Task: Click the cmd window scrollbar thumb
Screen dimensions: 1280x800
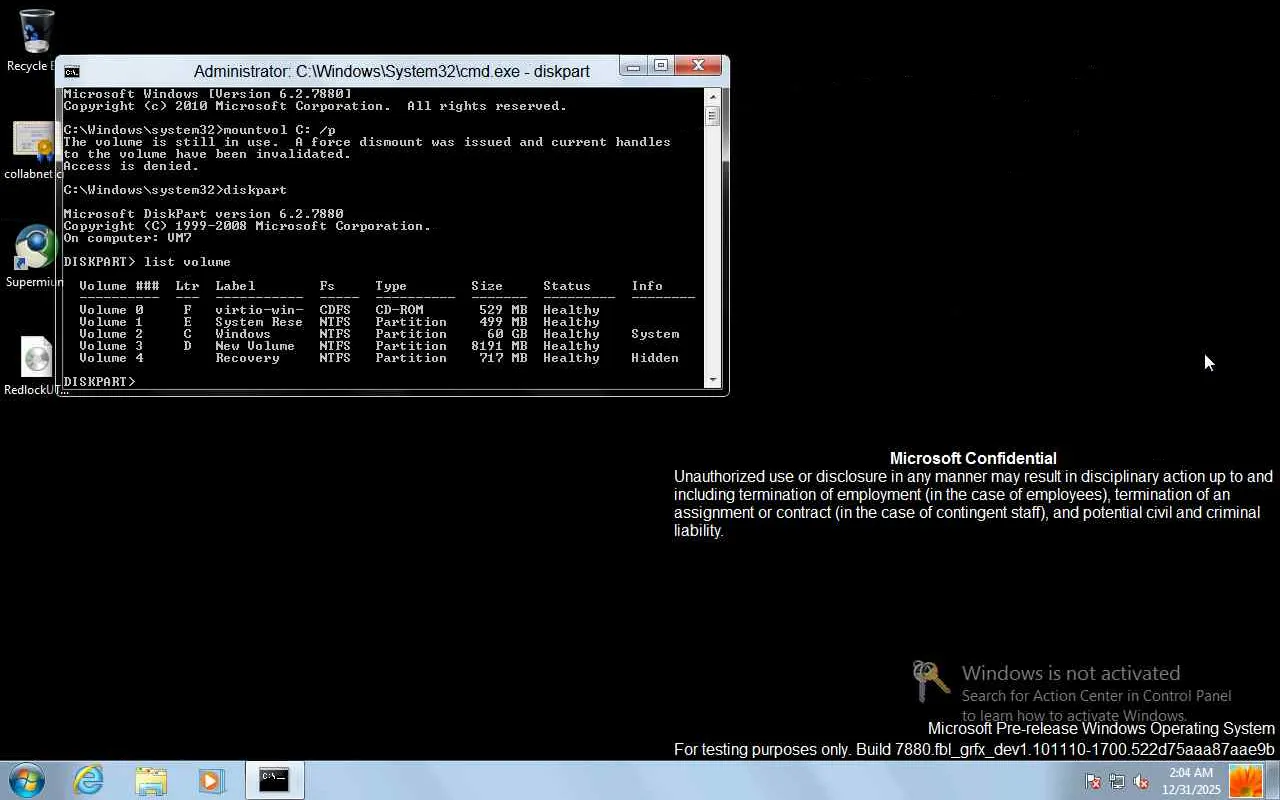Action: (712, 116)
